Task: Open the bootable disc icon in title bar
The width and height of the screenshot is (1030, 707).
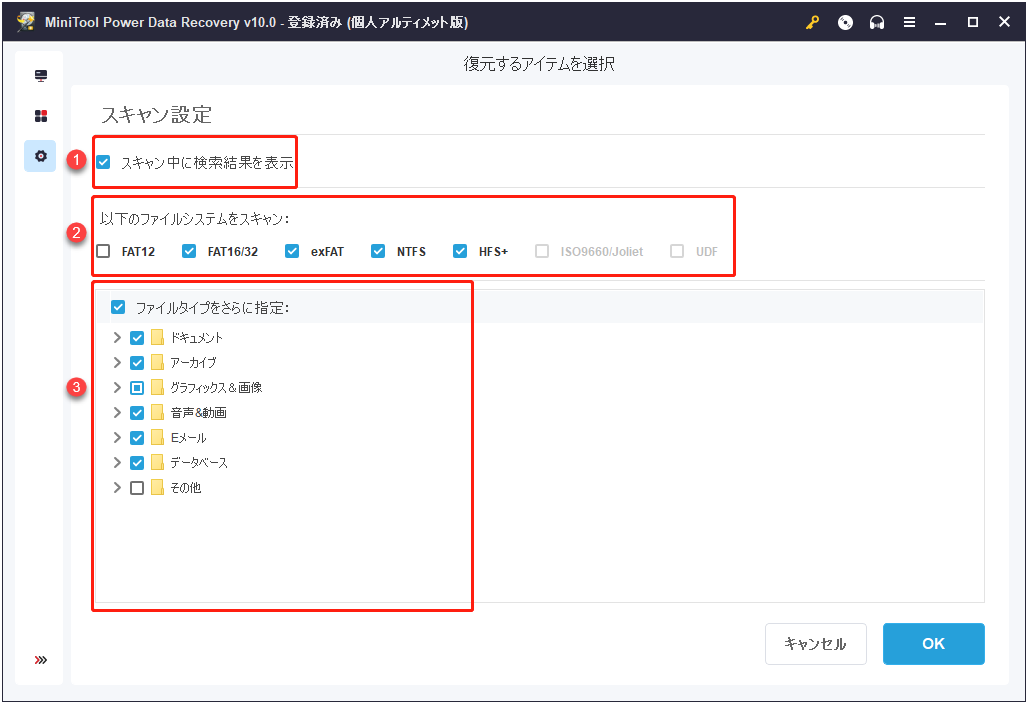Action: (845, 22)
